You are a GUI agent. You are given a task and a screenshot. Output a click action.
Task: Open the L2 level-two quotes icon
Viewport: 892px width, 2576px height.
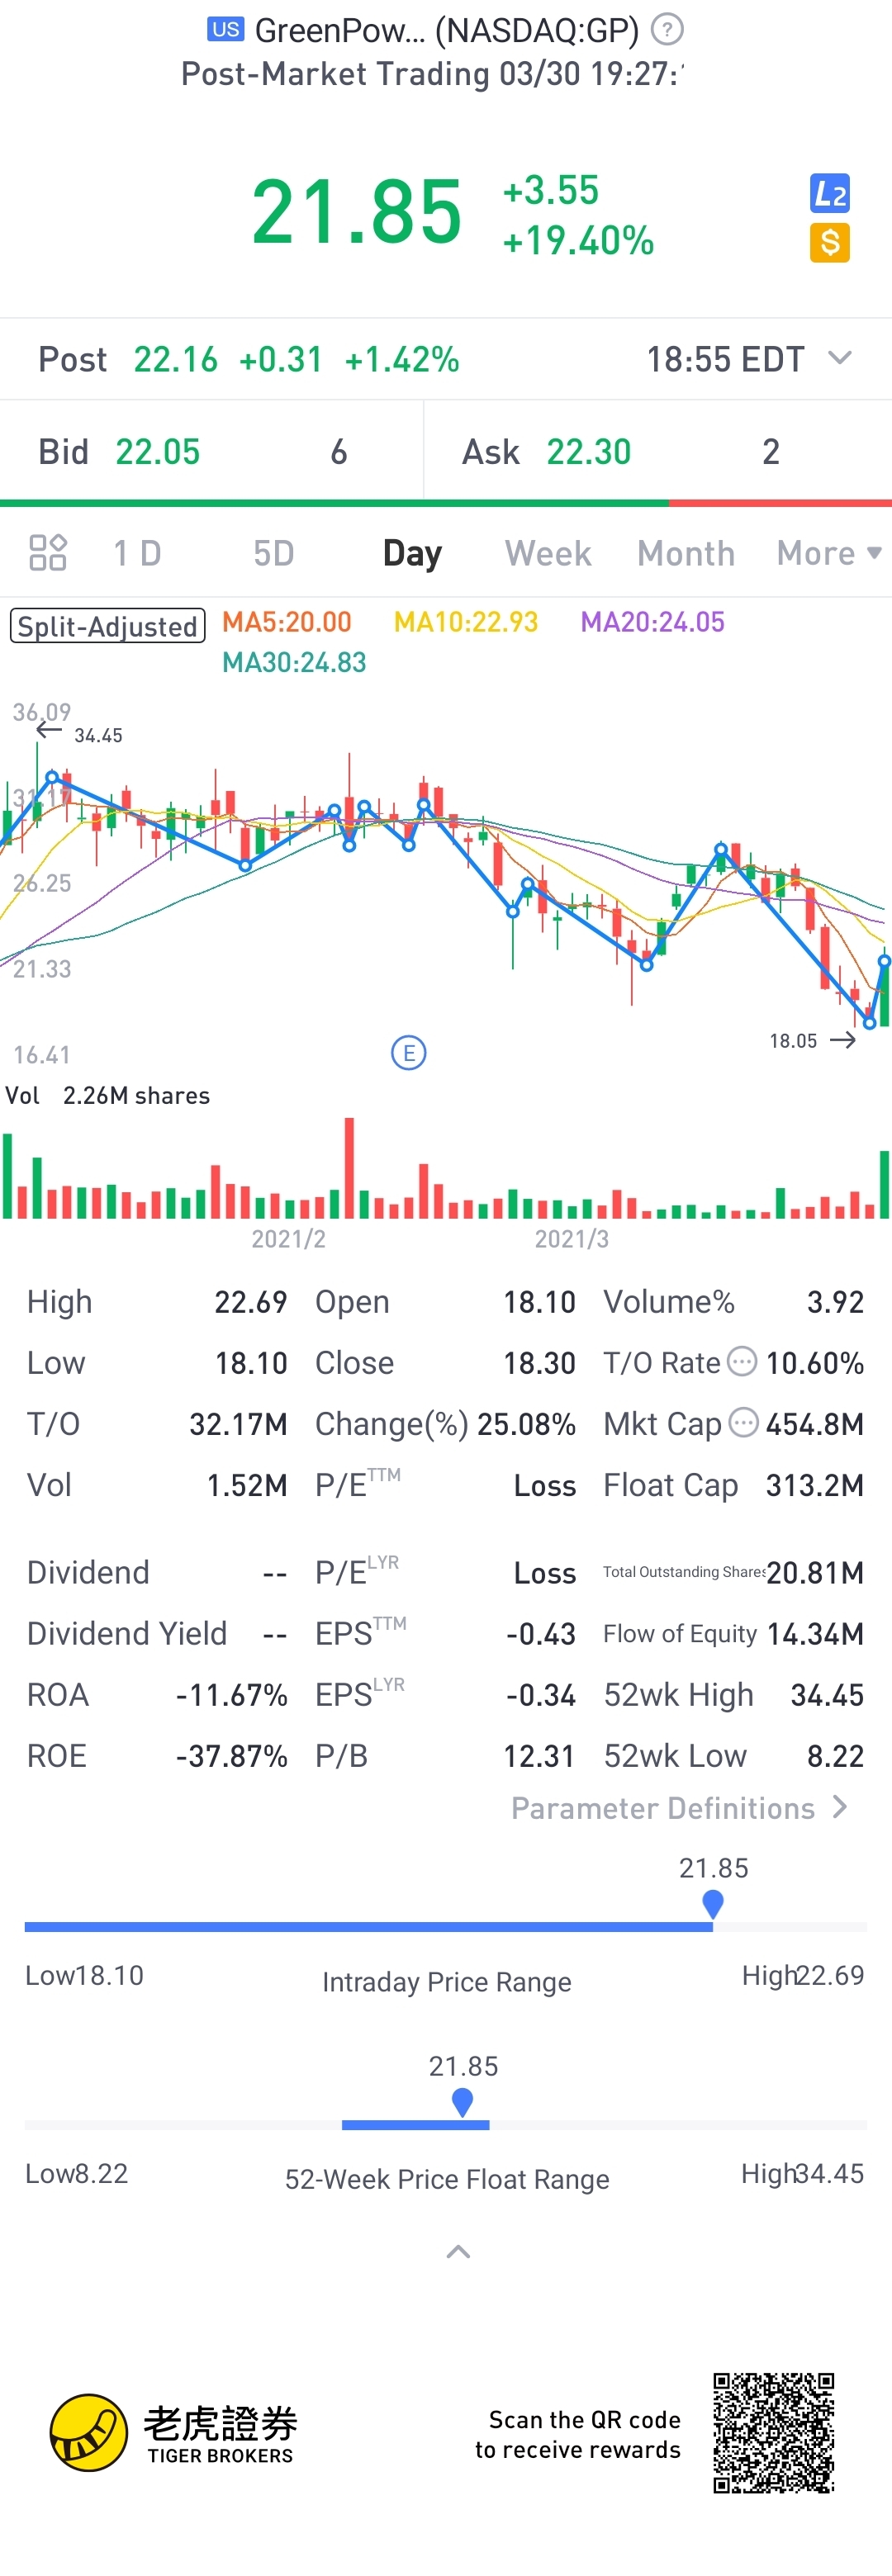[x=830, y=194]
